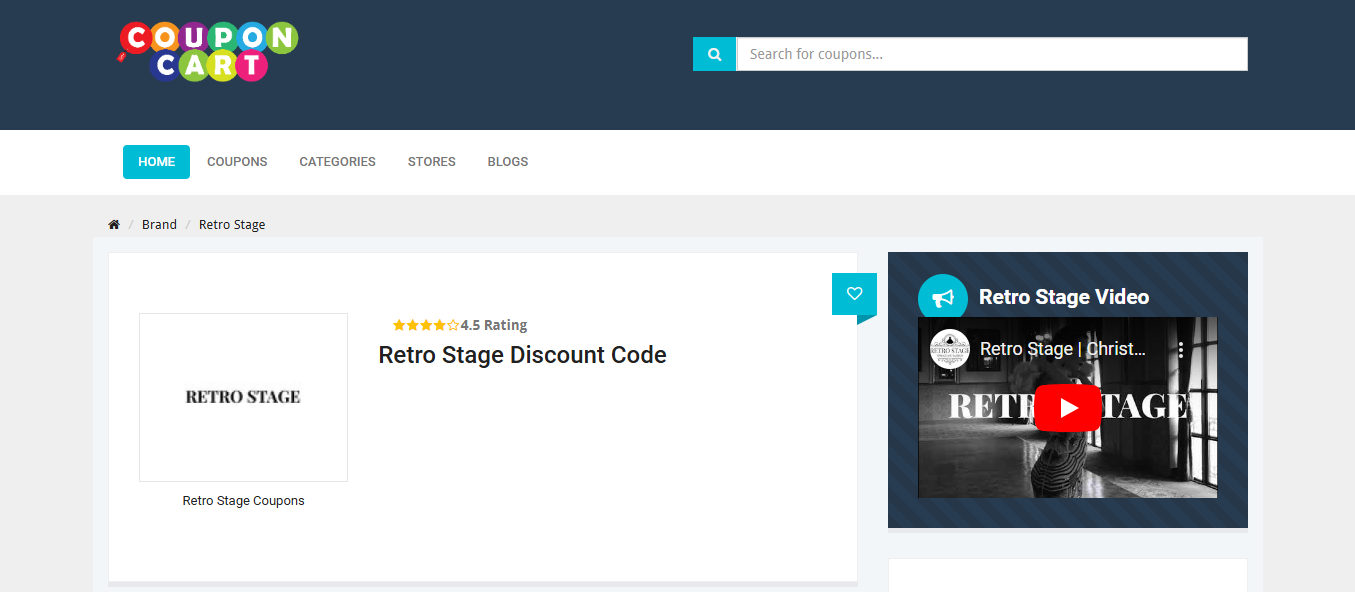The width and height of the screenshot is (1355, 592).
Task: Navigate to the STORES menu item
Action: (432, 162)
